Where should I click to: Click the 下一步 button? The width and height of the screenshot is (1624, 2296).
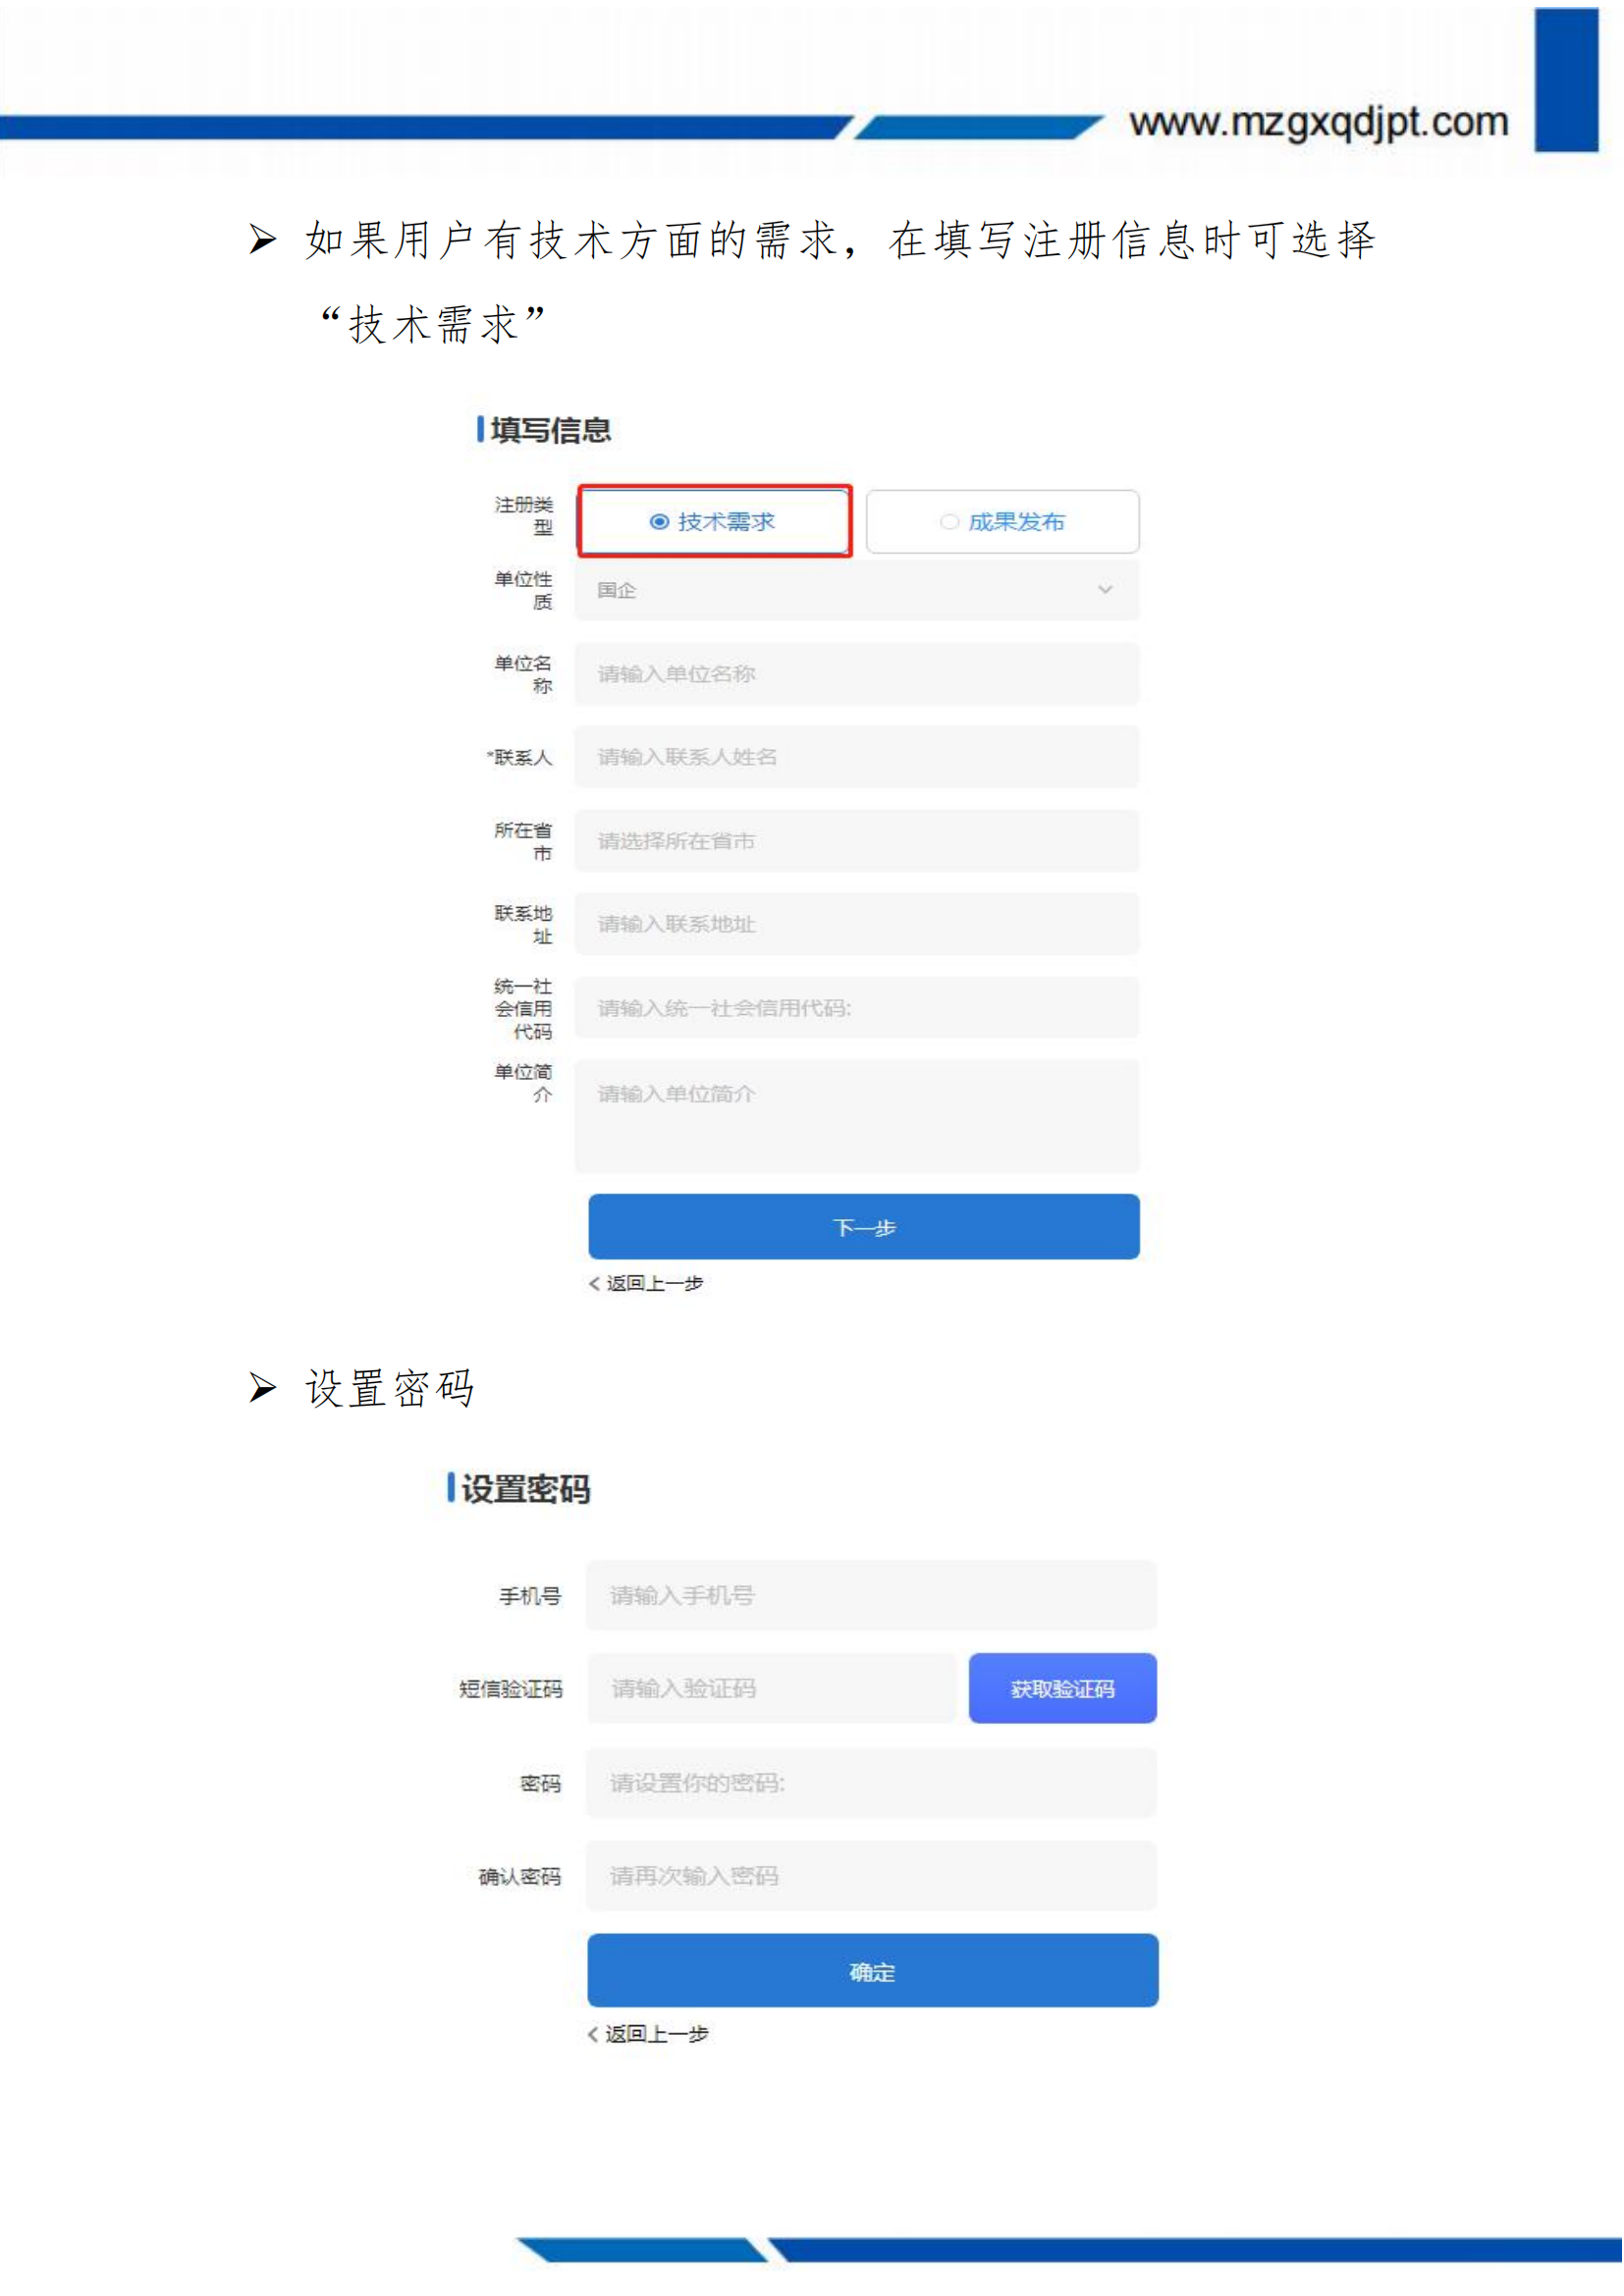pyautogui.click(x=864, y=1227)
